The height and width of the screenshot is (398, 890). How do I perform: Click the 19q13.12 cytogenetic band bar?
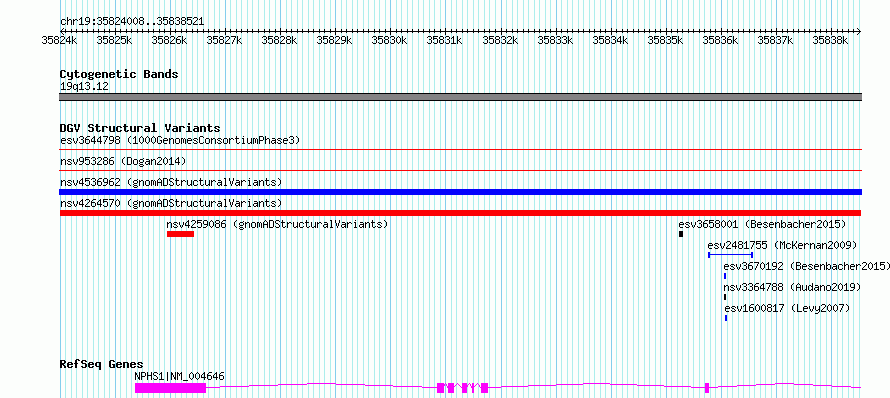coord(460,97)
